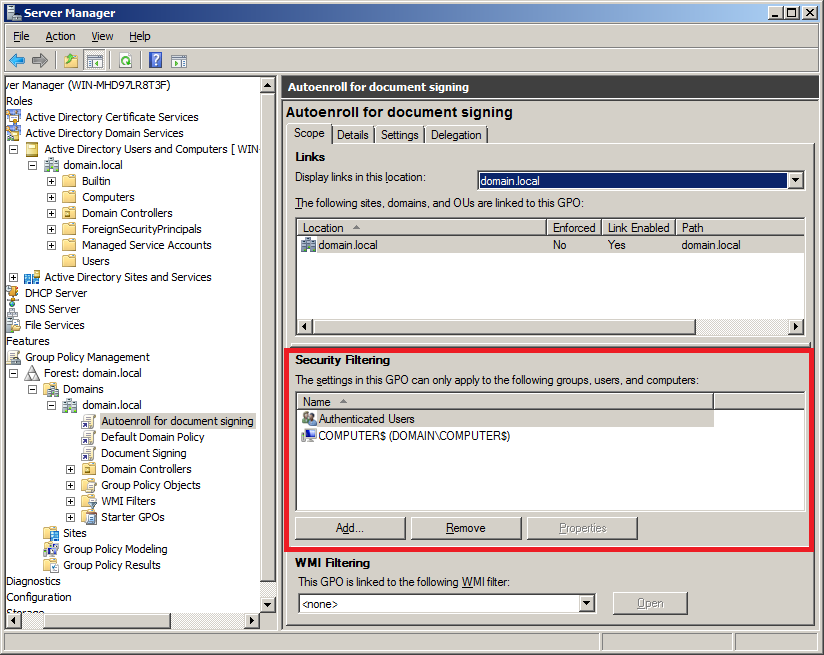Expand the Starter GPOs node
Screen dimensions: 824x655
tap(70, 517)
